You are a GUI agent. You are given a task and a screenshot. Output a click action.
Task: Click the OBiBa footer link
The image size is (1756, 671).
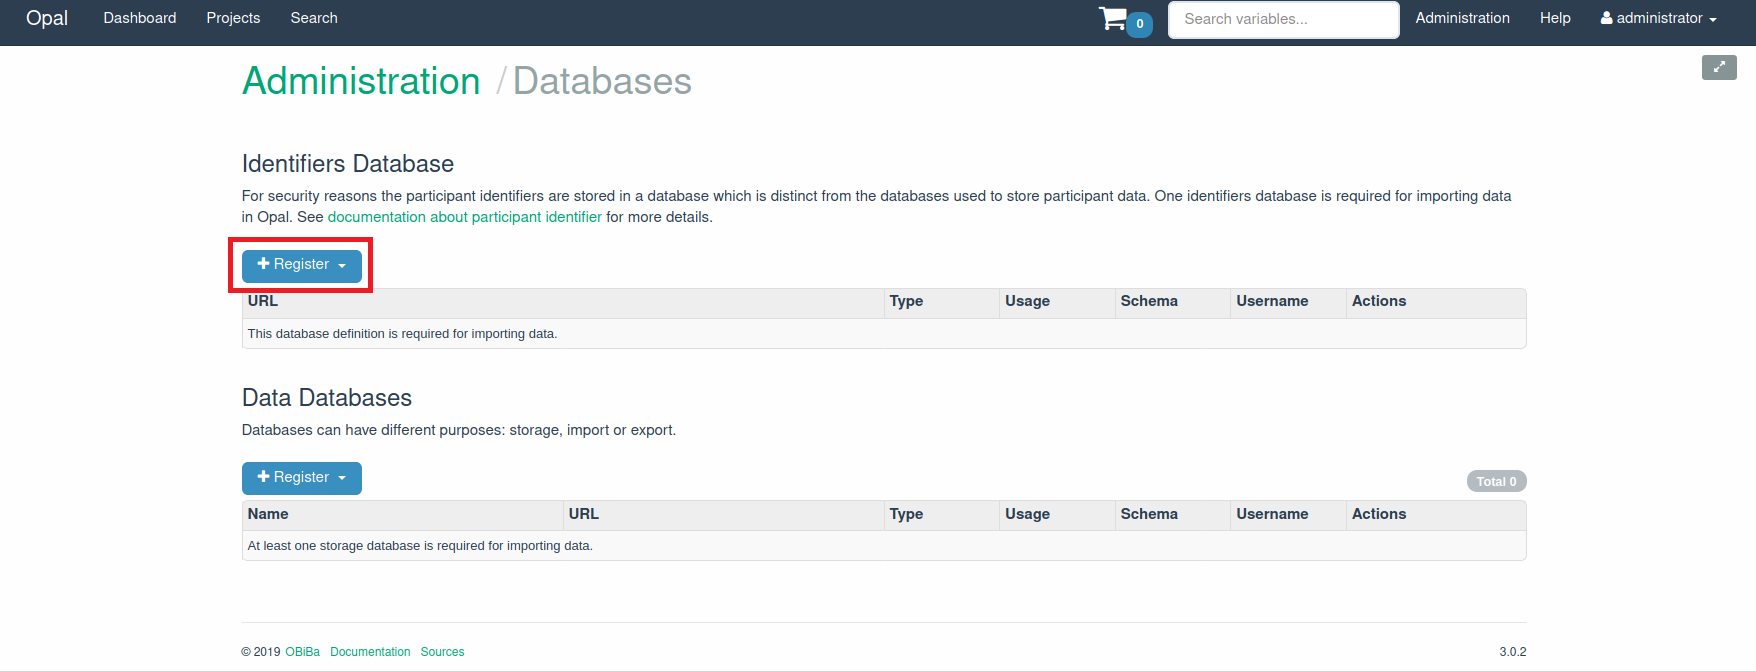pos(302,652)
